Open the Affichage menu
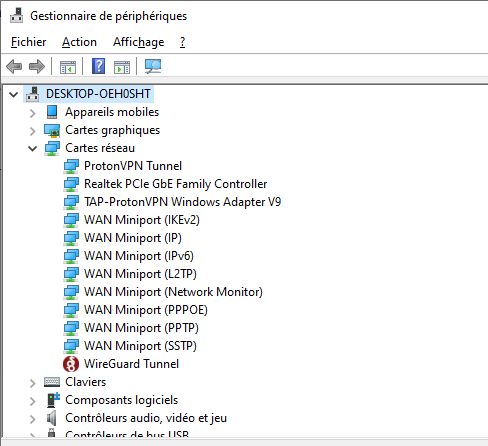The height and width of the screenshot is (446, 488). 139,42
